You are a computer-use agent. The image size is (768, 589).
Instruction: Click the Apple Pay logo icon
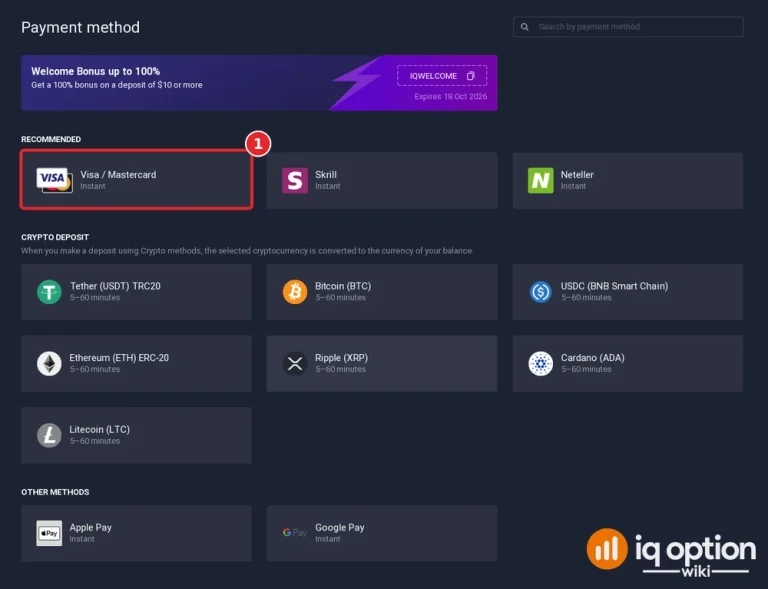pyautogui.click(x=49, y=533)
